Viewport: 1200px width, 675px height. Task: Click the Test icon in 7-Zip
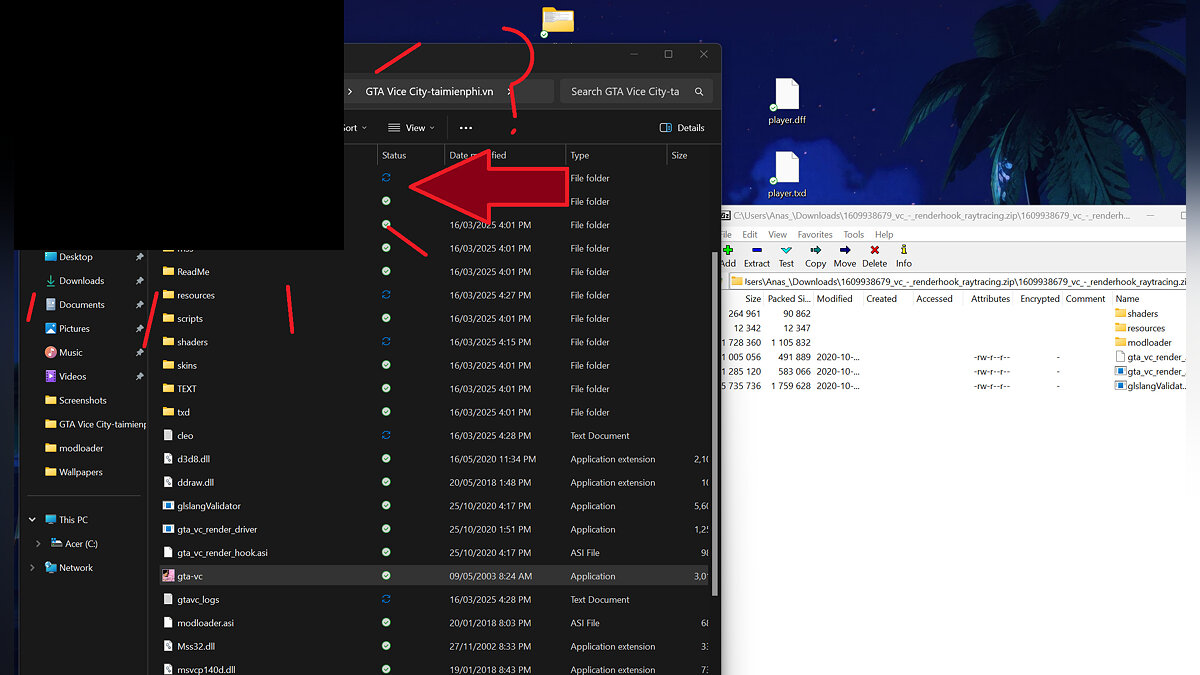[x=786, y=250]
